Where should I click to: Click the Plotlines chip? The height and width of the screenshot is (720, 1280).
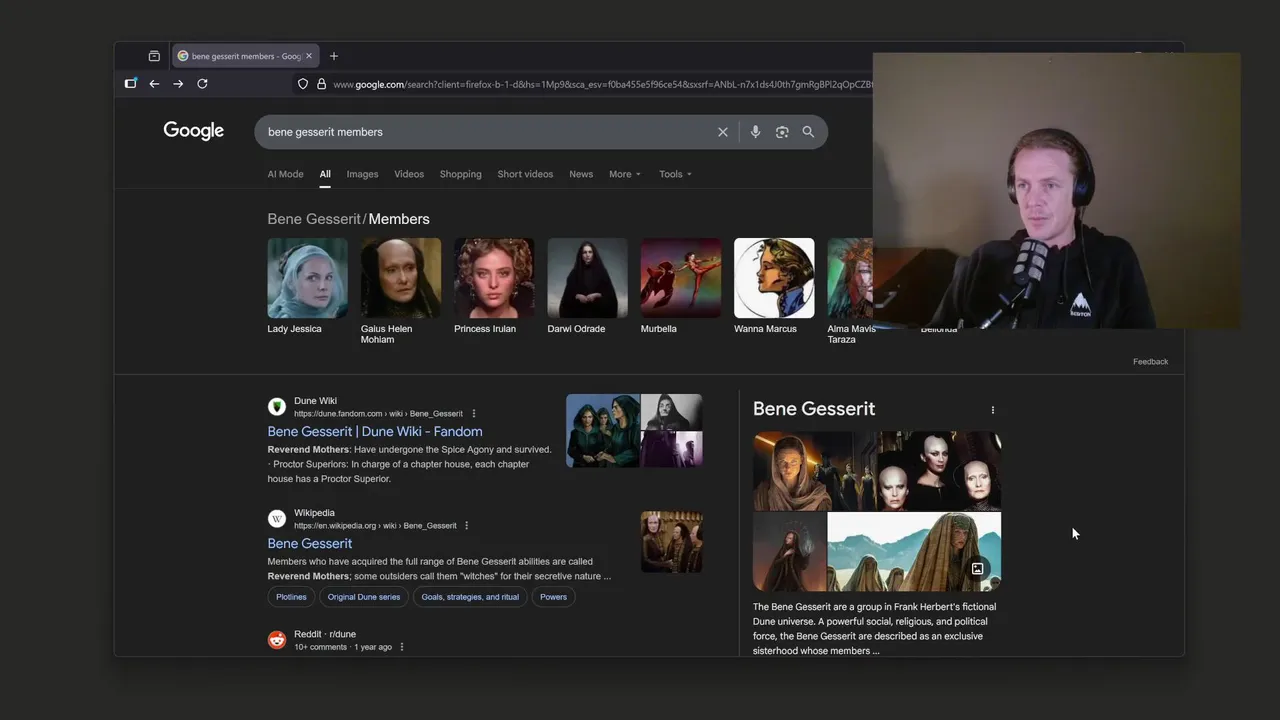point(291,597)
